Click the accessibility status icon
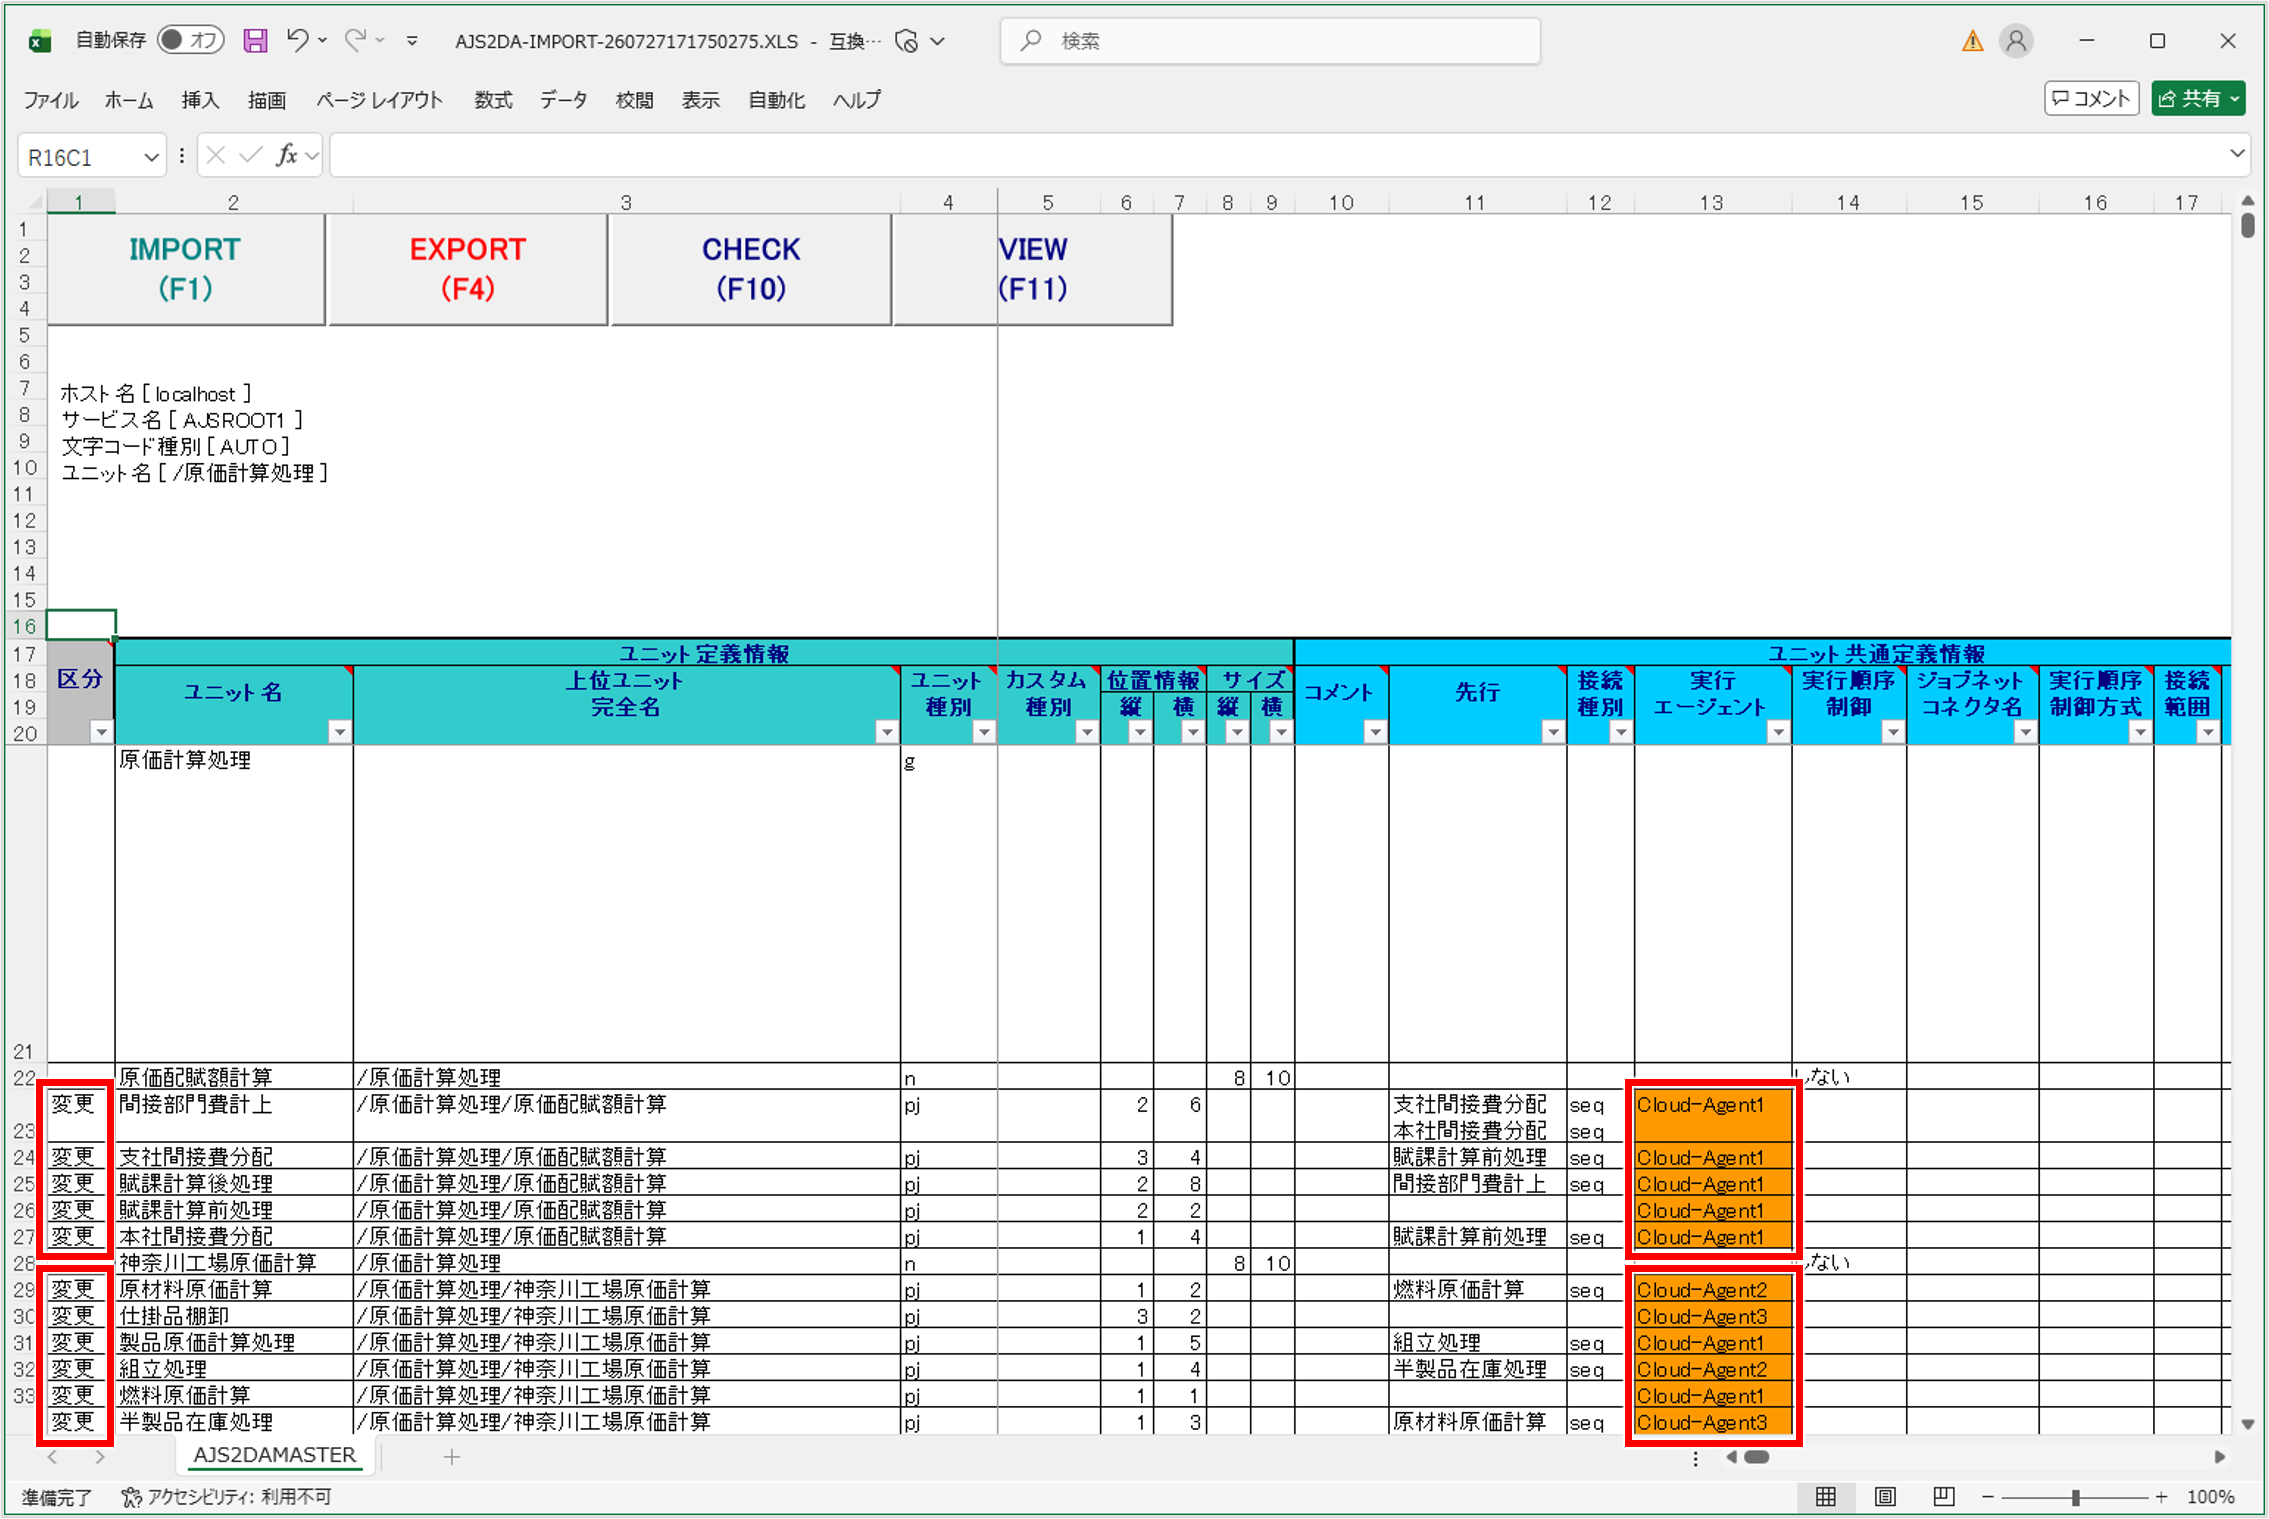The image size is (2269, 1519). pyautogui.click(x=131, y=1497)
